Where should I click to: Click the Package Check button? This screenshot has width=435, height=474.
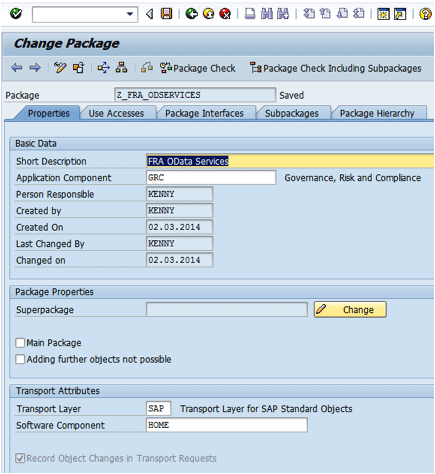point(198,68)
